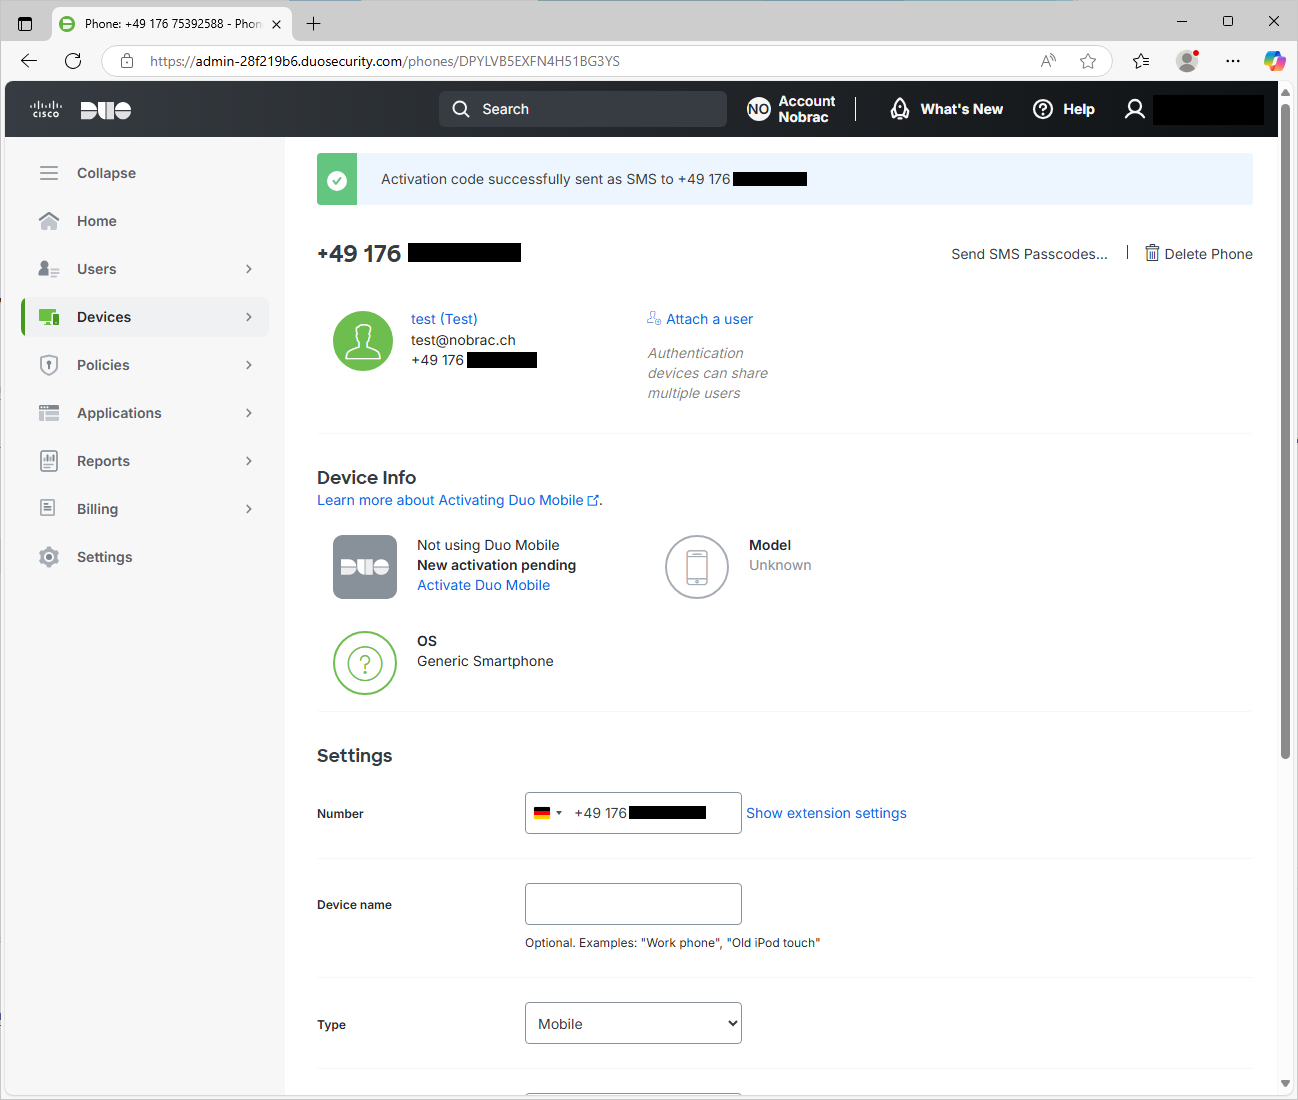The image size is (1298, 1100).
Task: Click the What's New rocket icon
Action: click(900, 109)
